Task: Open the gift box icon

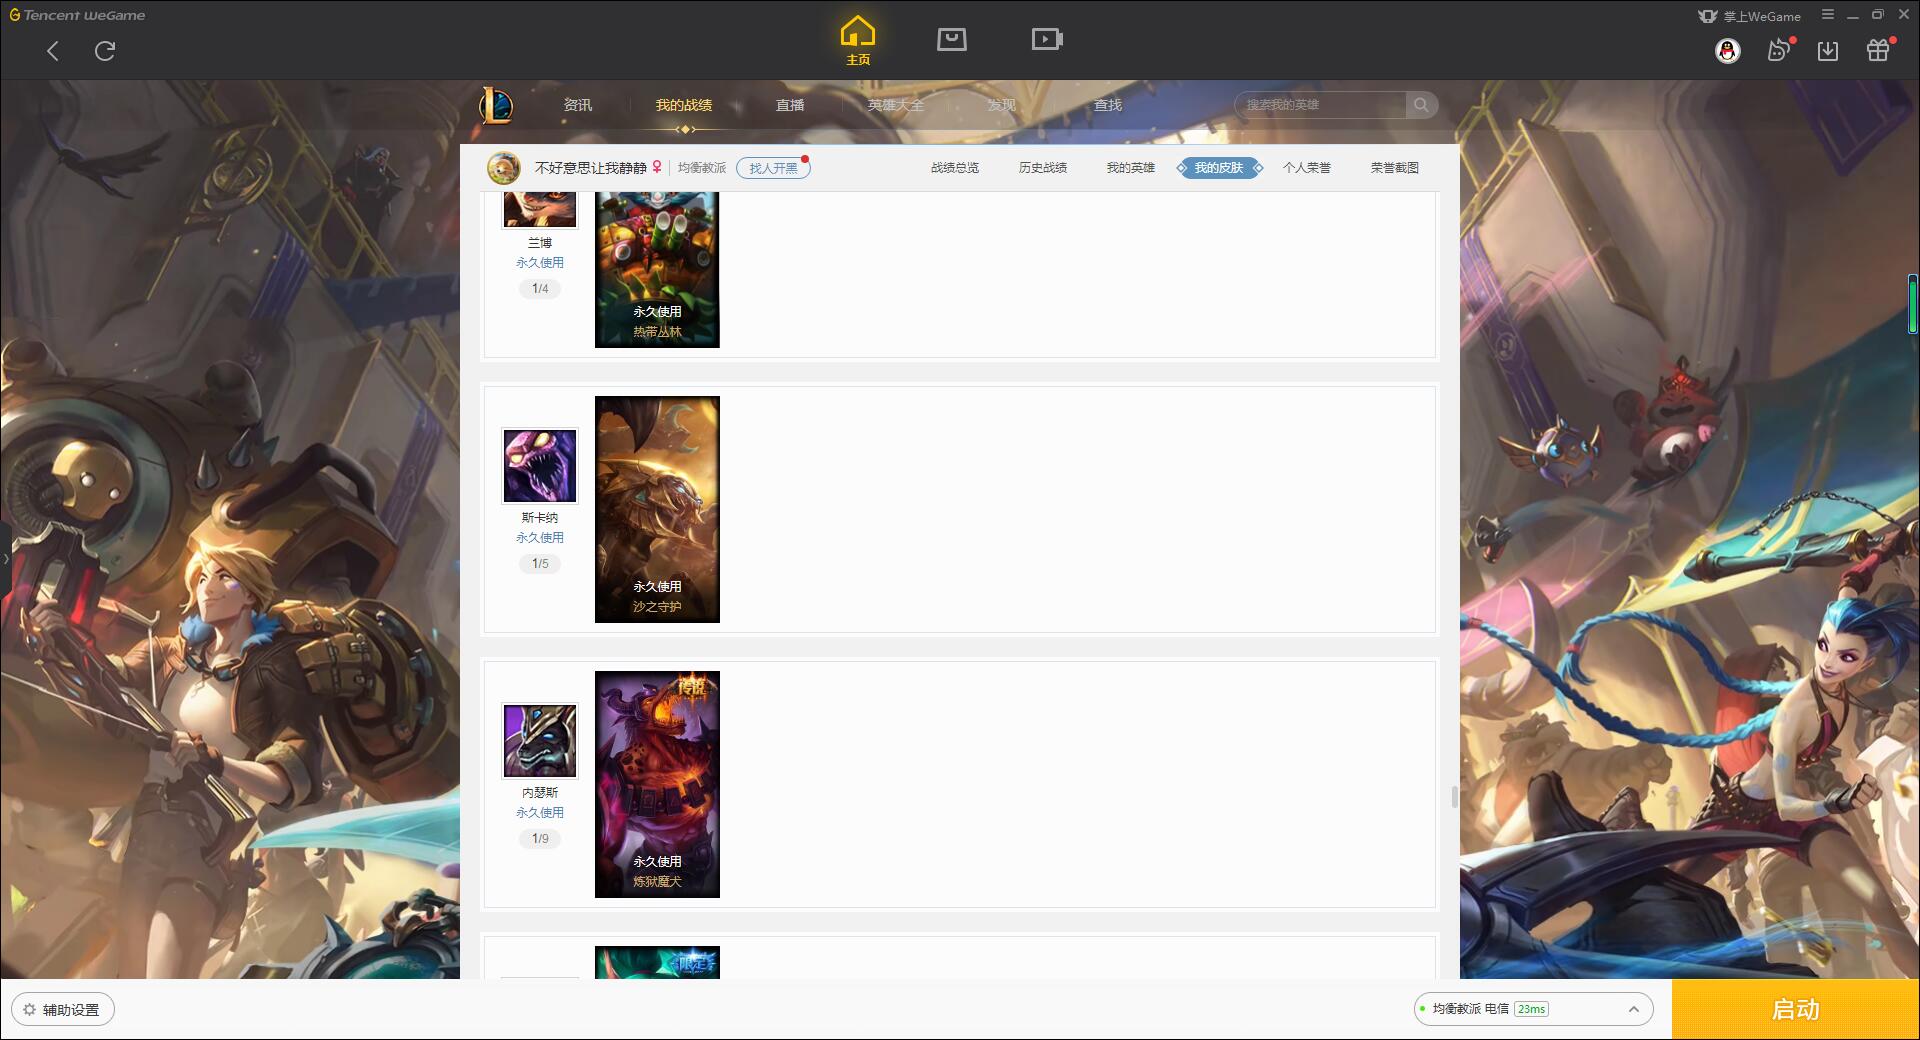Action: click(1878, 51)
